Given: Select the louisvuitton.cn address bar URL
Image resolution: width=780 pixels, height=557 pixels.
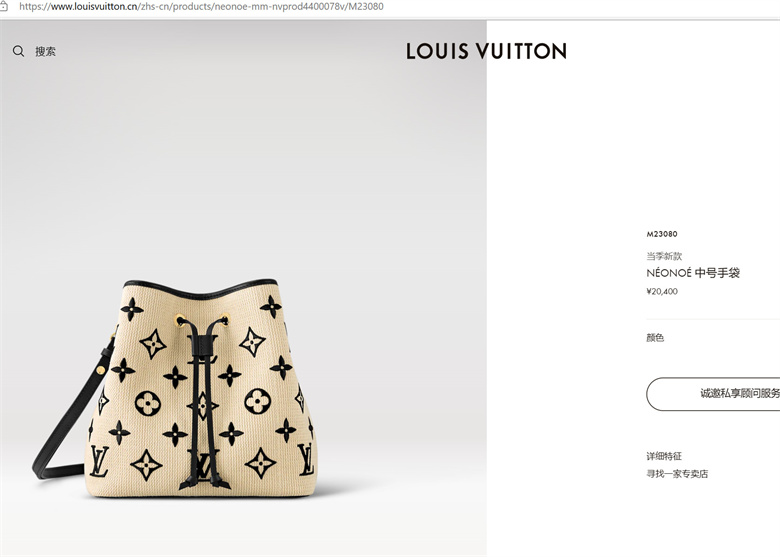Looking at the screenshot, I should pyautogui.click(x=201, y=6).
